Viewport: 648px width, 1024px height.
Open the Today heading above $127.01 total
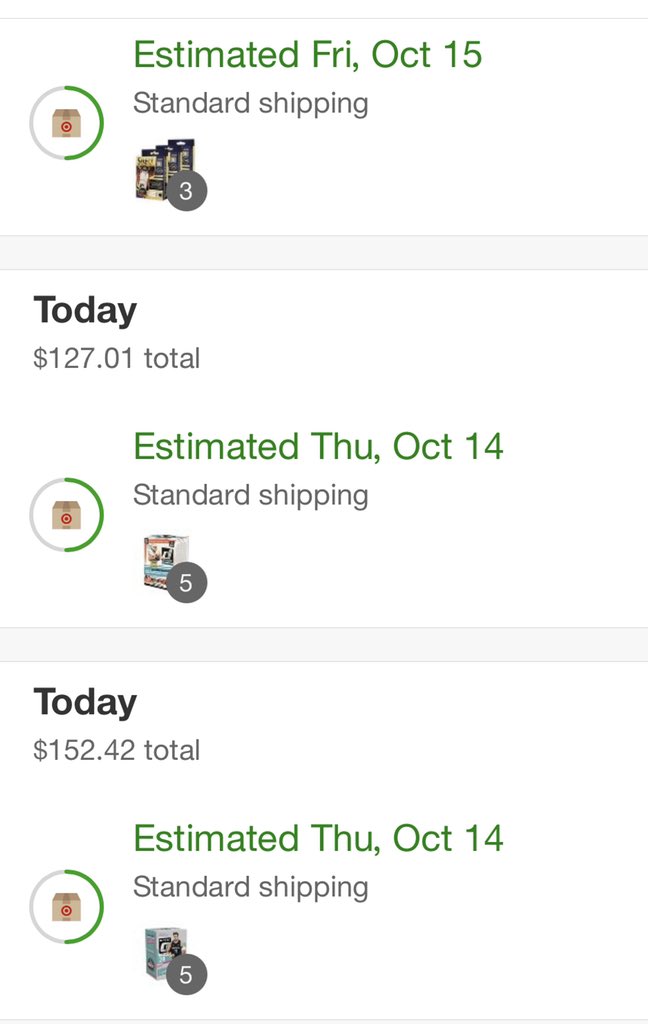(x=85, y=310)
